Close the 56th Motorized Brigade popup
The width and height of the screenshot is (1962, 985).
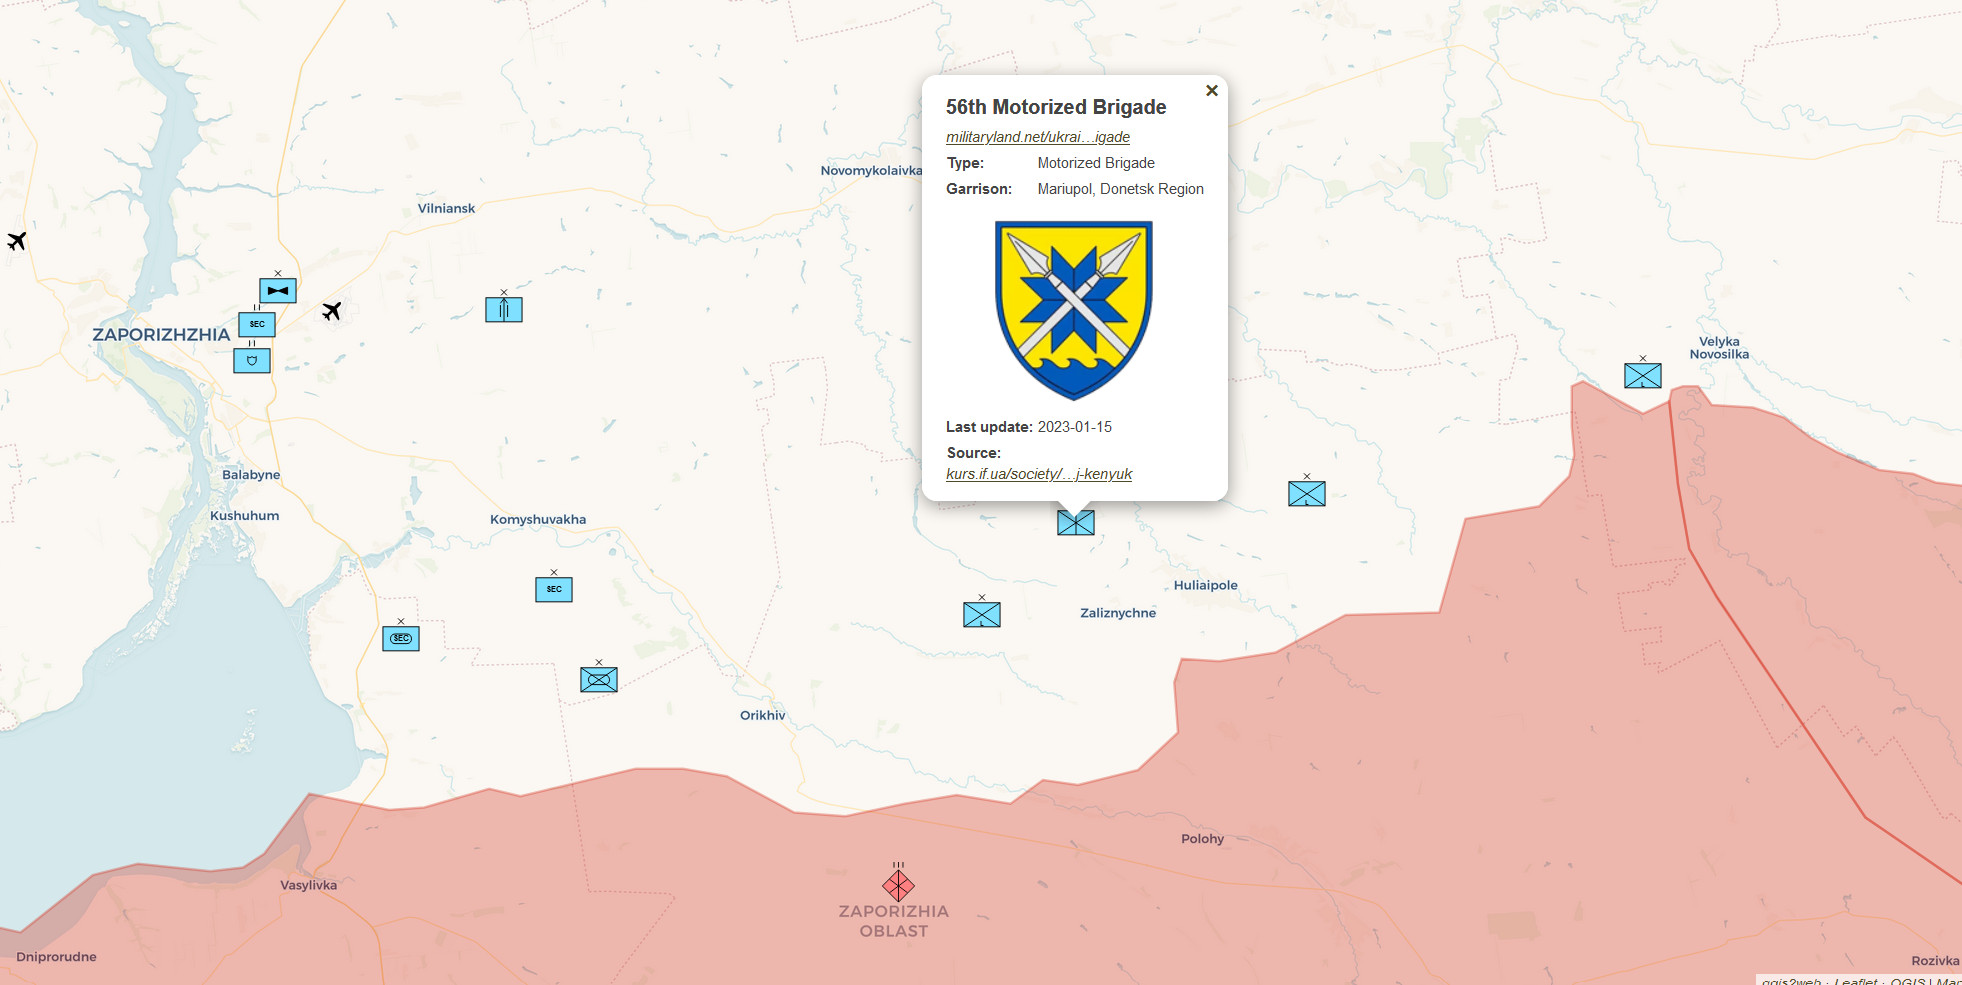(x=1211, y=91)
